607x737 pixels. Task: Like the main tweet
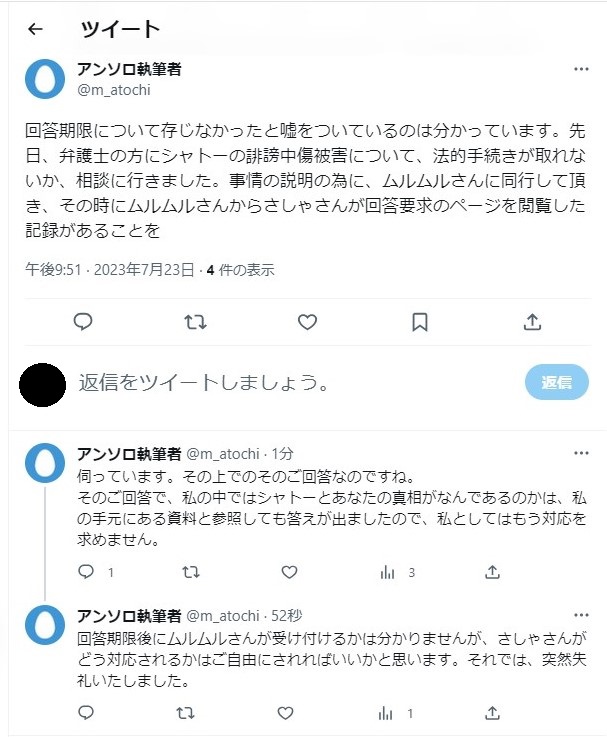click(x=308, y=321)
